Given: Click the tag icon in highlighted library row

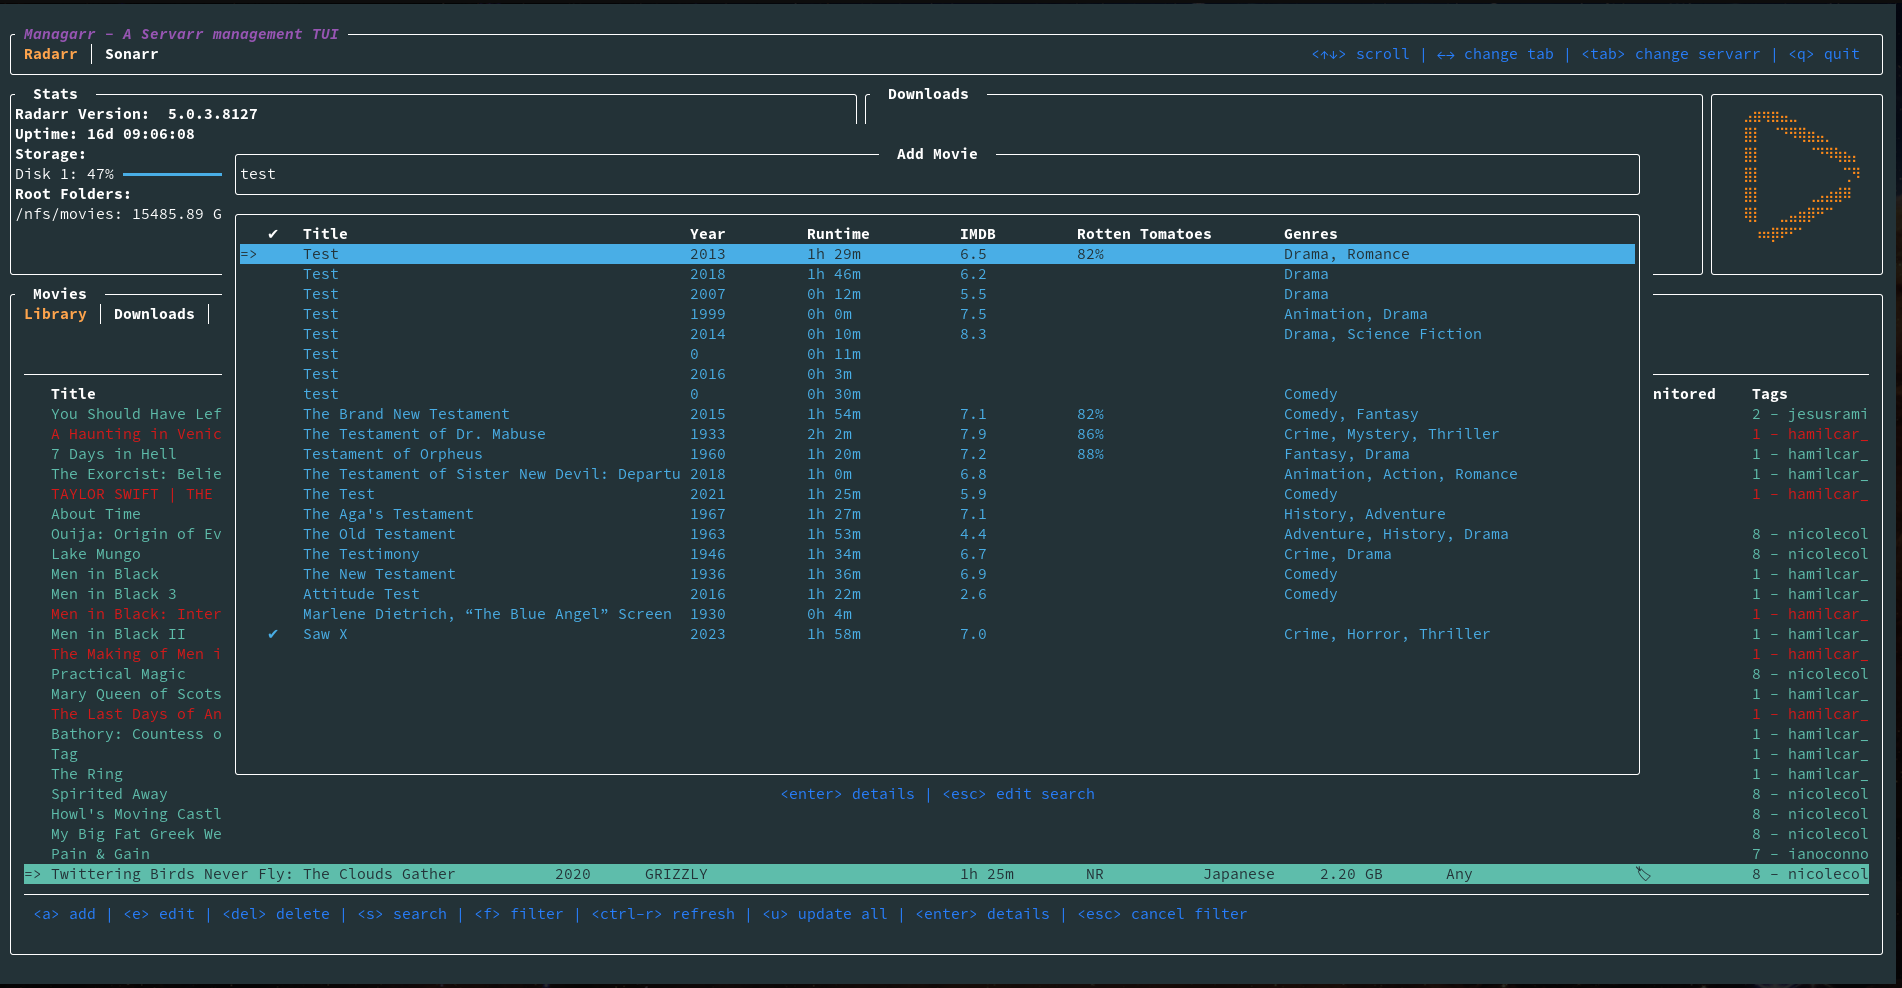Looking at the screenshot, I should coord(1642,874).
